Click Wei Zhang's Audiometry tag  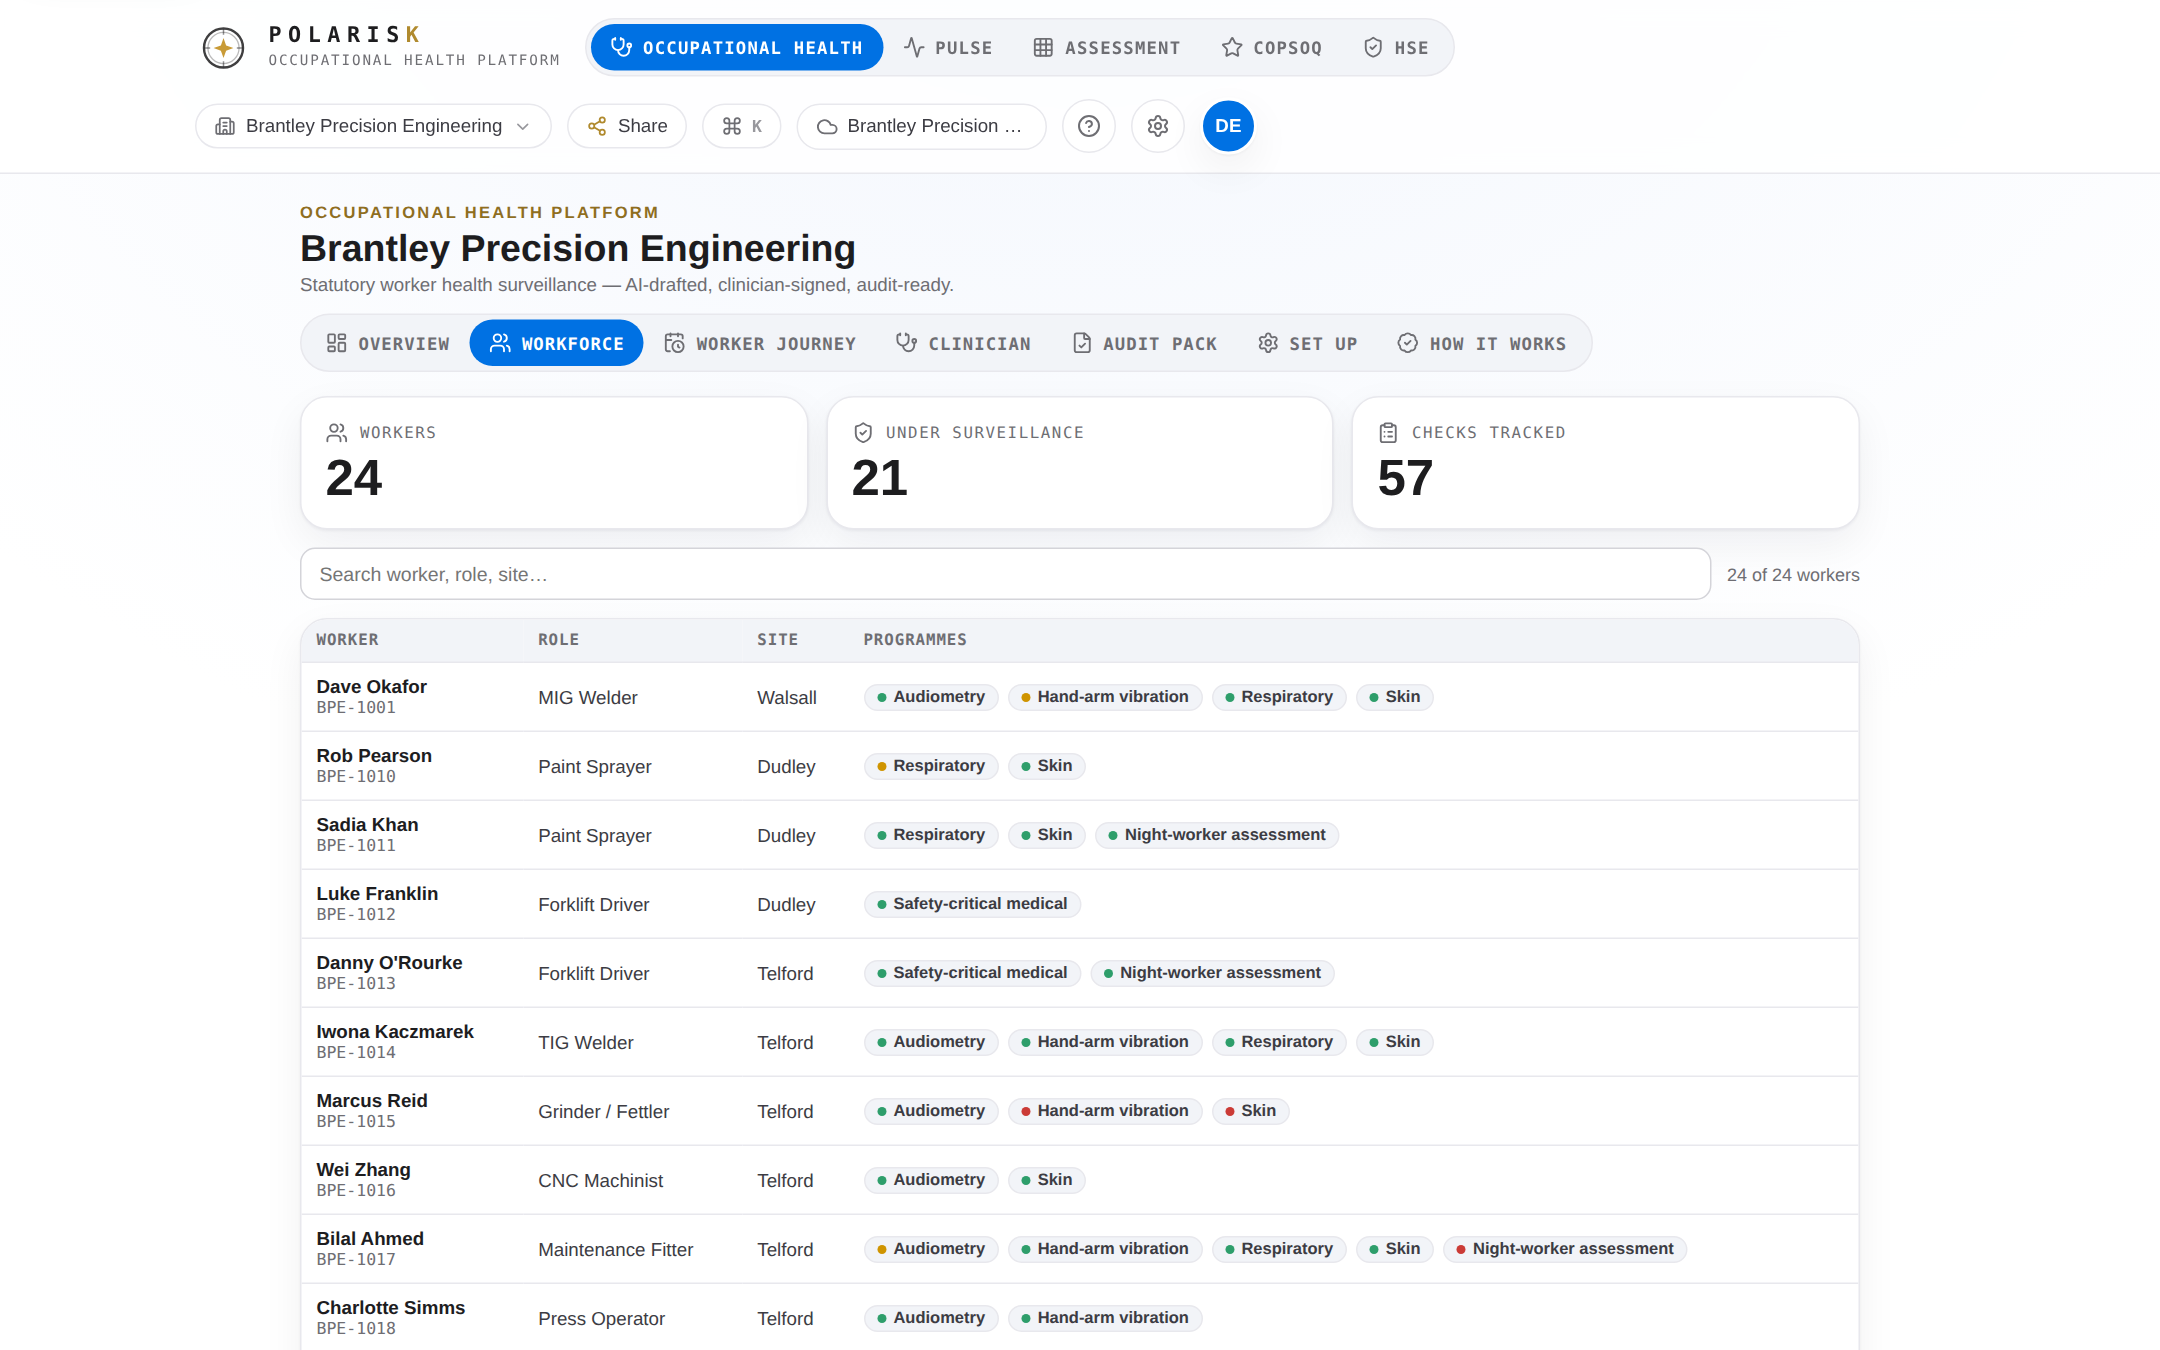[x=931, y=1180]
